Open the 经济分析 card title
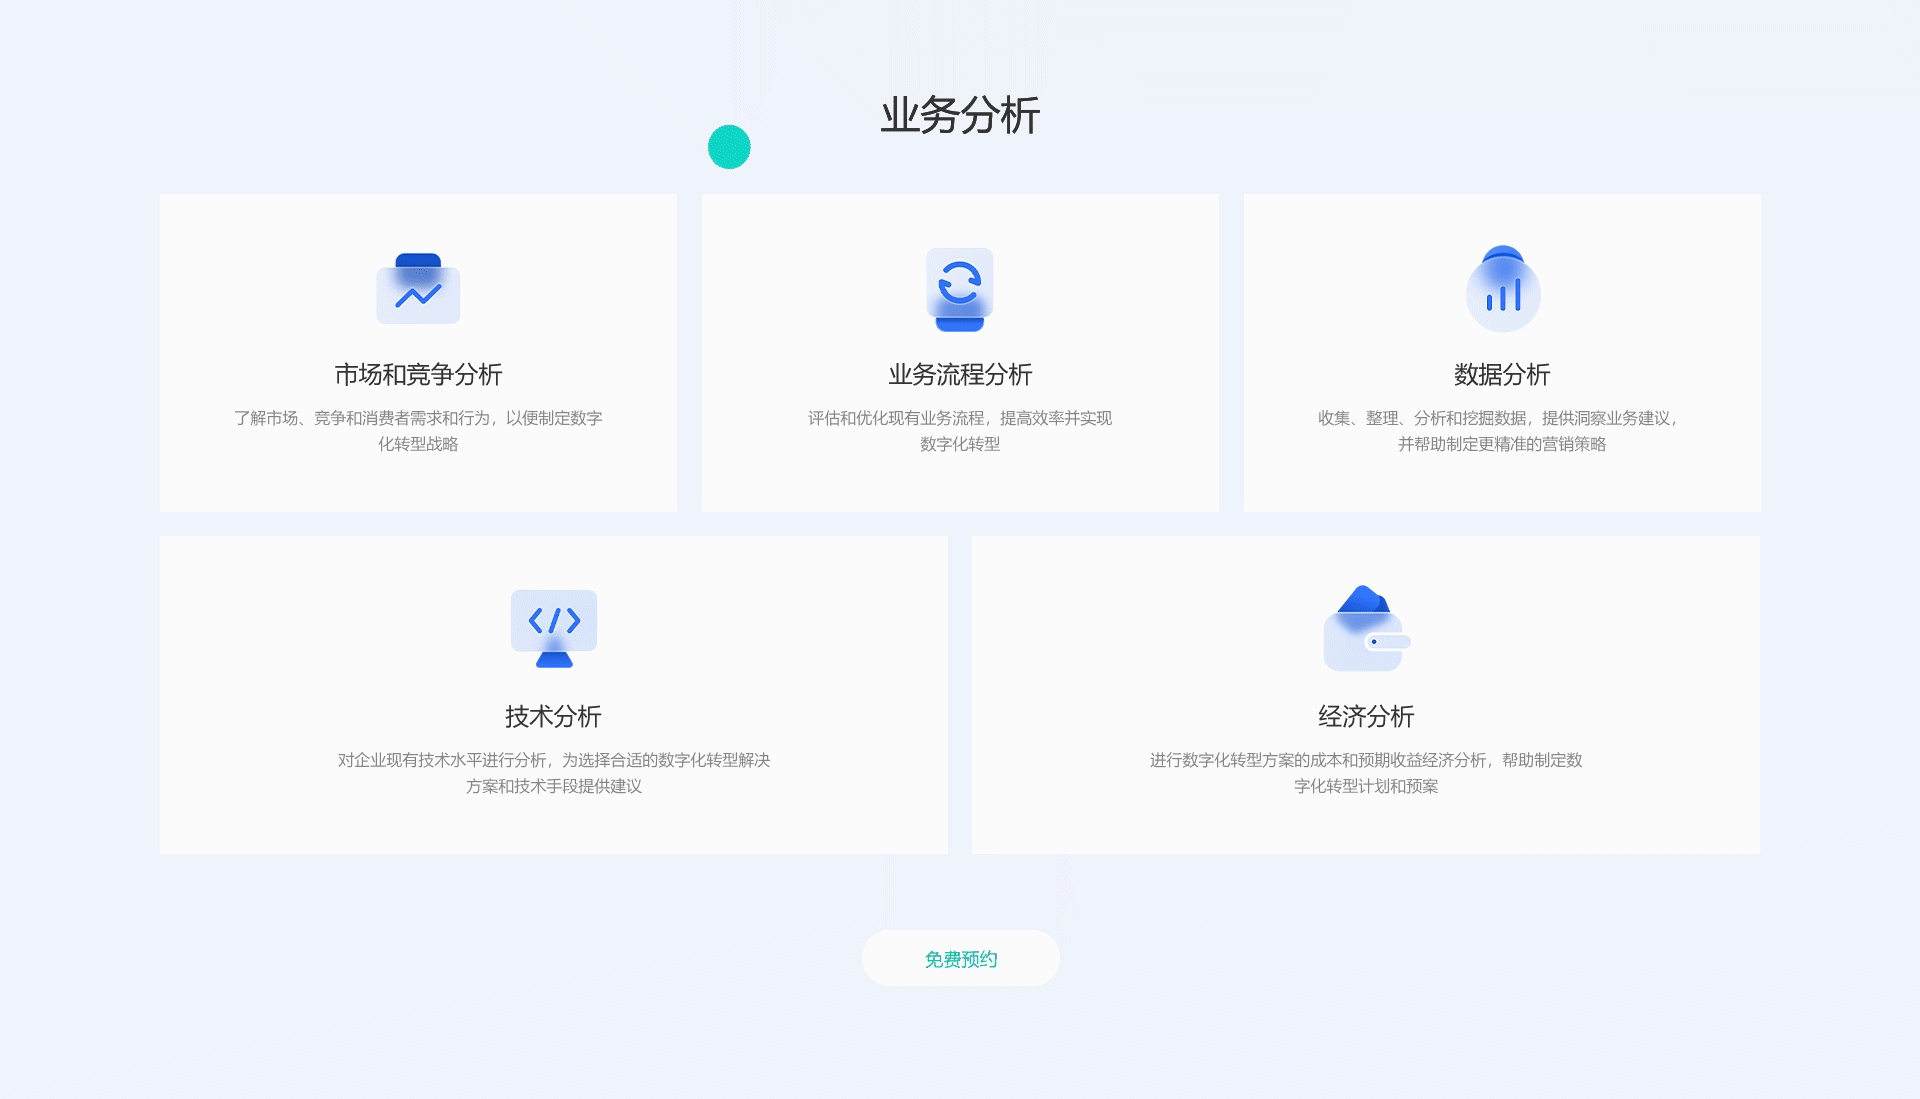 coord(1365,717)
